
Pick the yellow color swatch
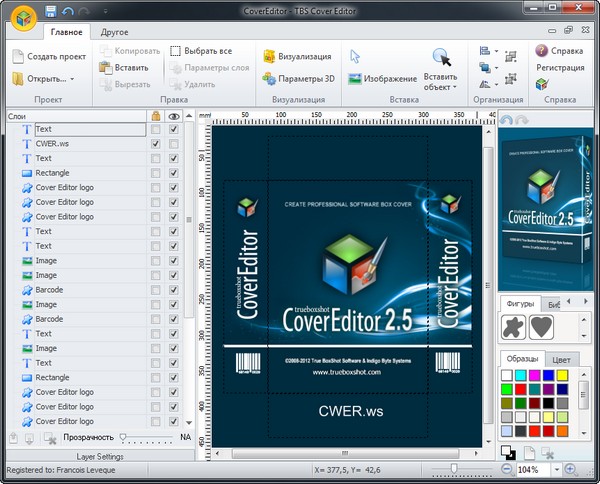(x=564, y=376)
